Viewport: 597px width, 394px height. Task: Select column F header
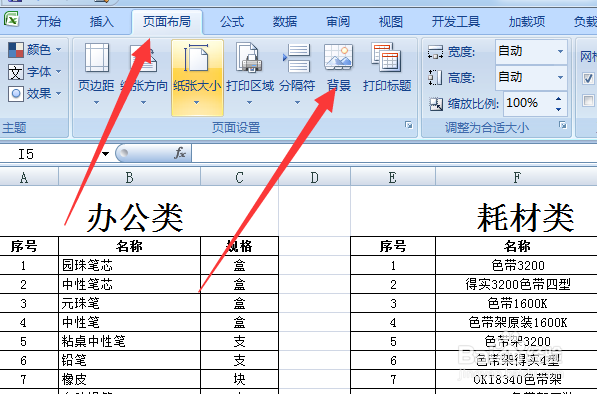pyautogui.click(x=516, y=177)
